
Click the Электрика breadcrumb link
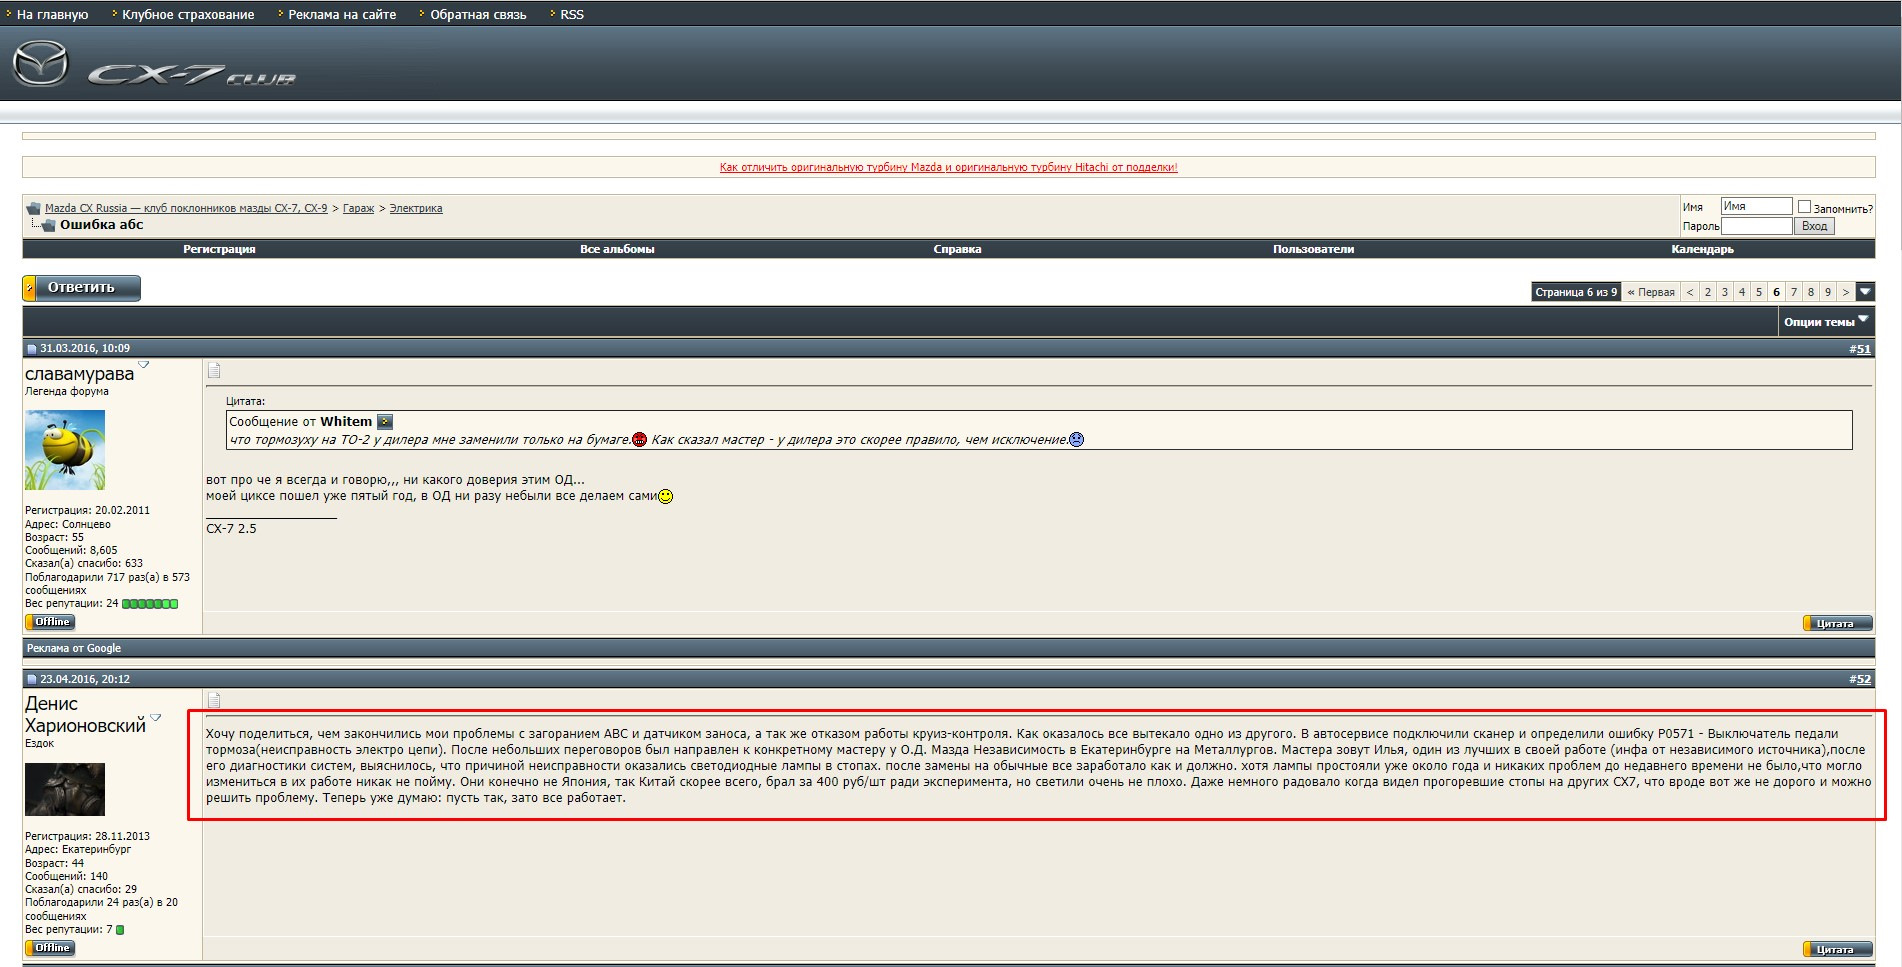click(416, 208)
